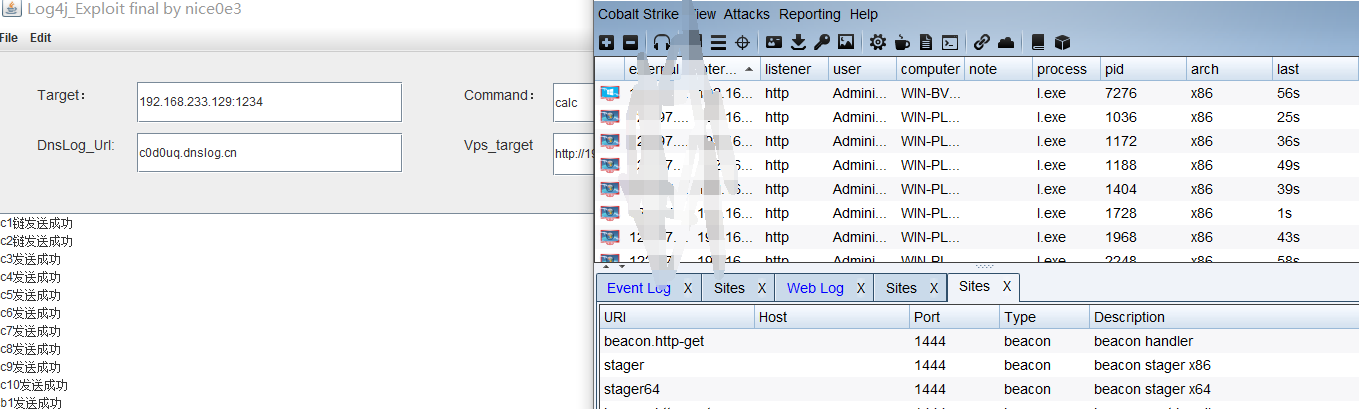Sort sites by Port column header
This screenshot has width=1359, height=409.
(955, 317)
